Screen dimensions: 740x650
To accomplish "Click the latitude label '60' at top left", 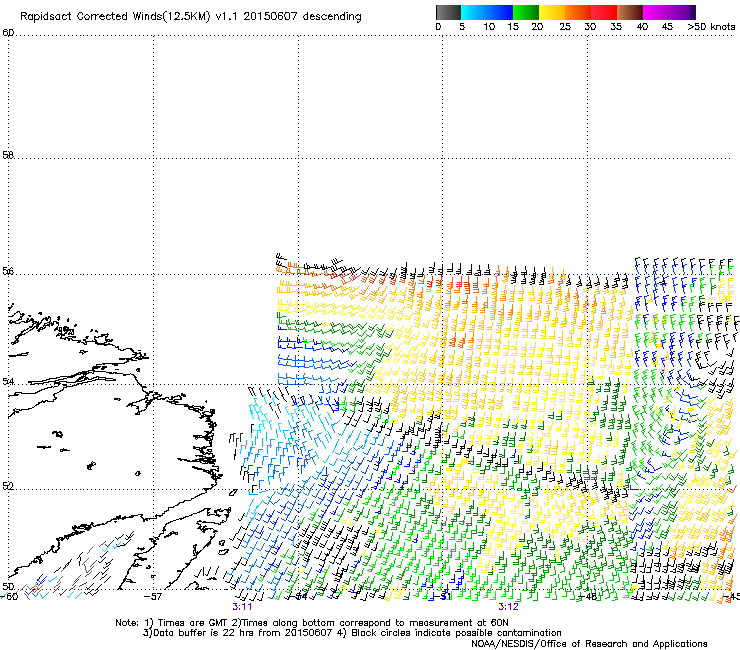I will click(x=8, y=33).
